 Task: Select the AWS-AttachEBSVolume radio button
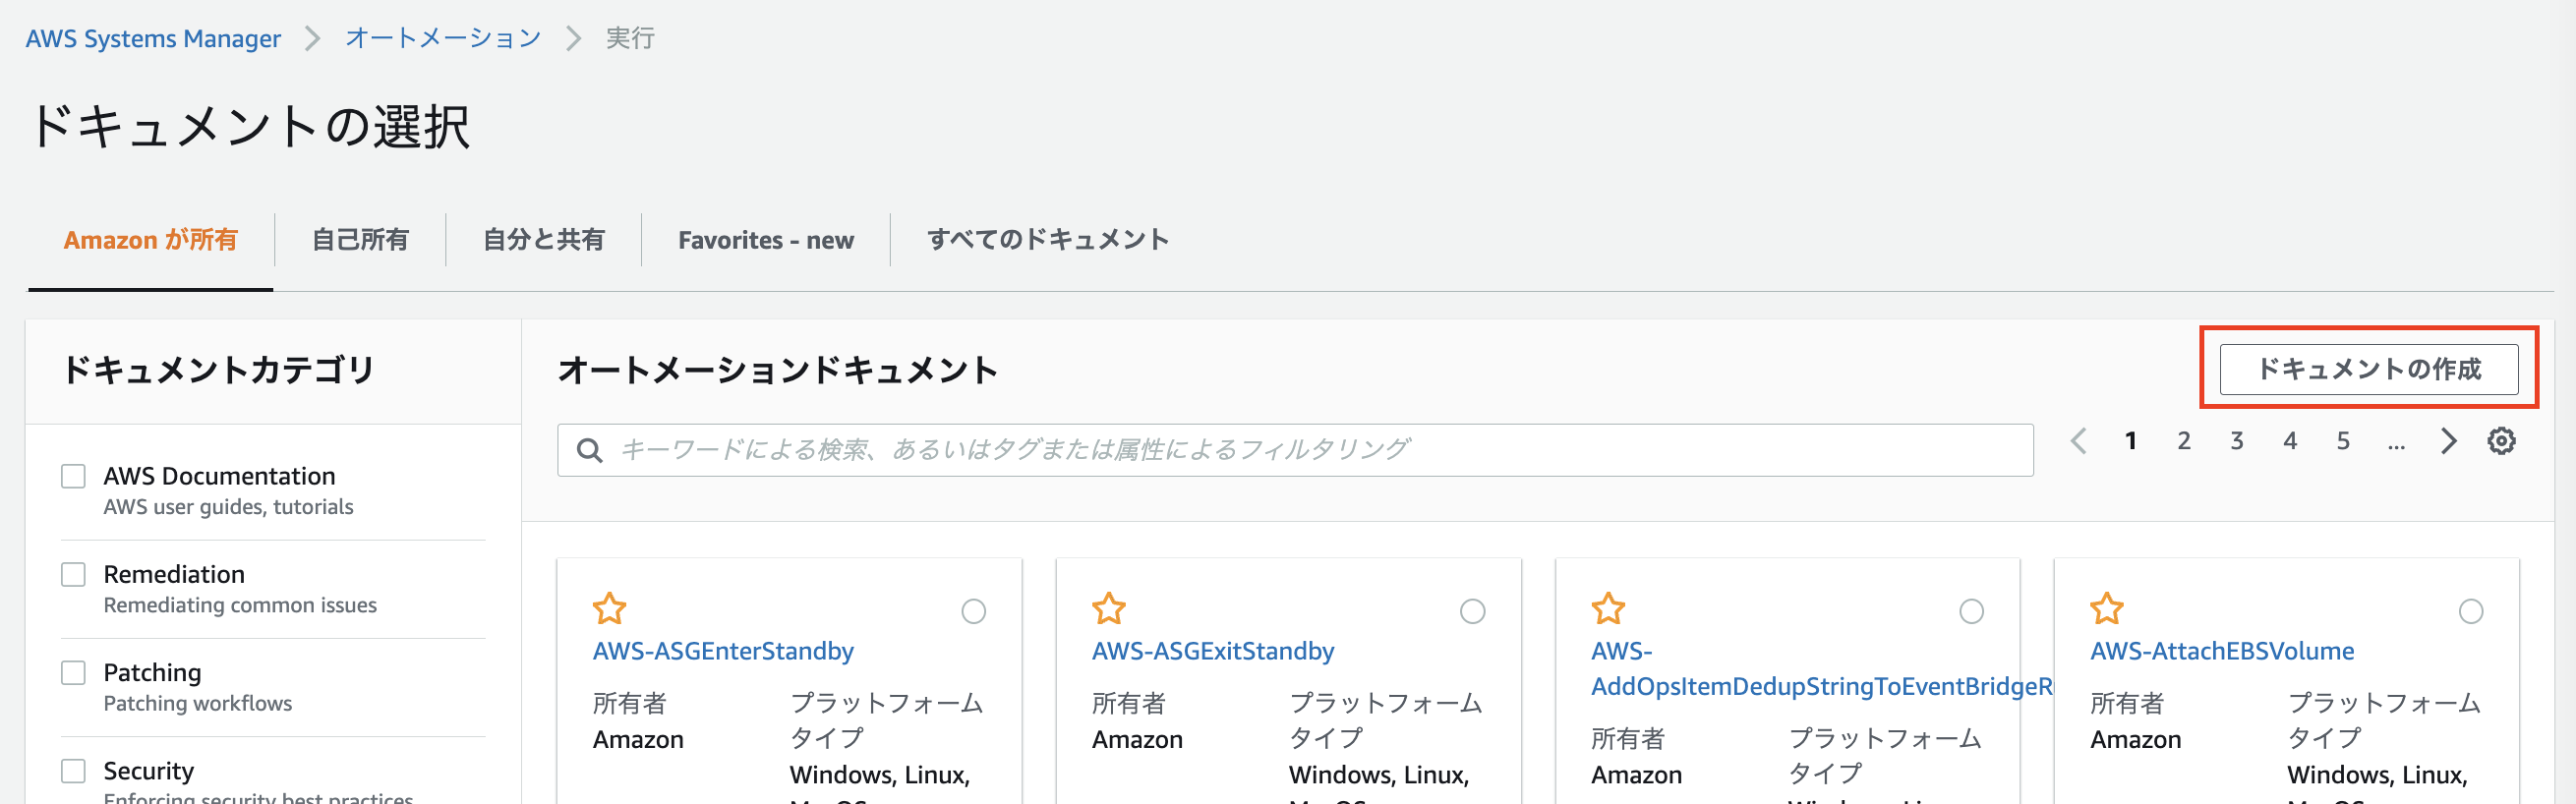tap(2472, 611)
